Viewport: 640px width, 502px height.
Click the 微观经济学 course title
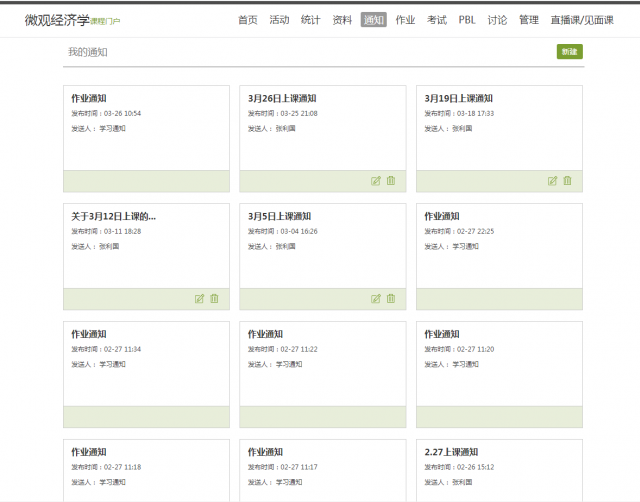(x=57, y=19)
